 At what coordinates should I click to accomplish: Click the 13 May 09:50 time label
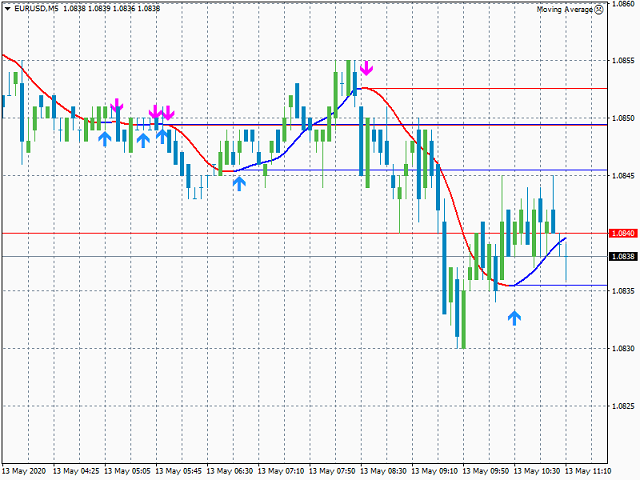pos(486,471)
